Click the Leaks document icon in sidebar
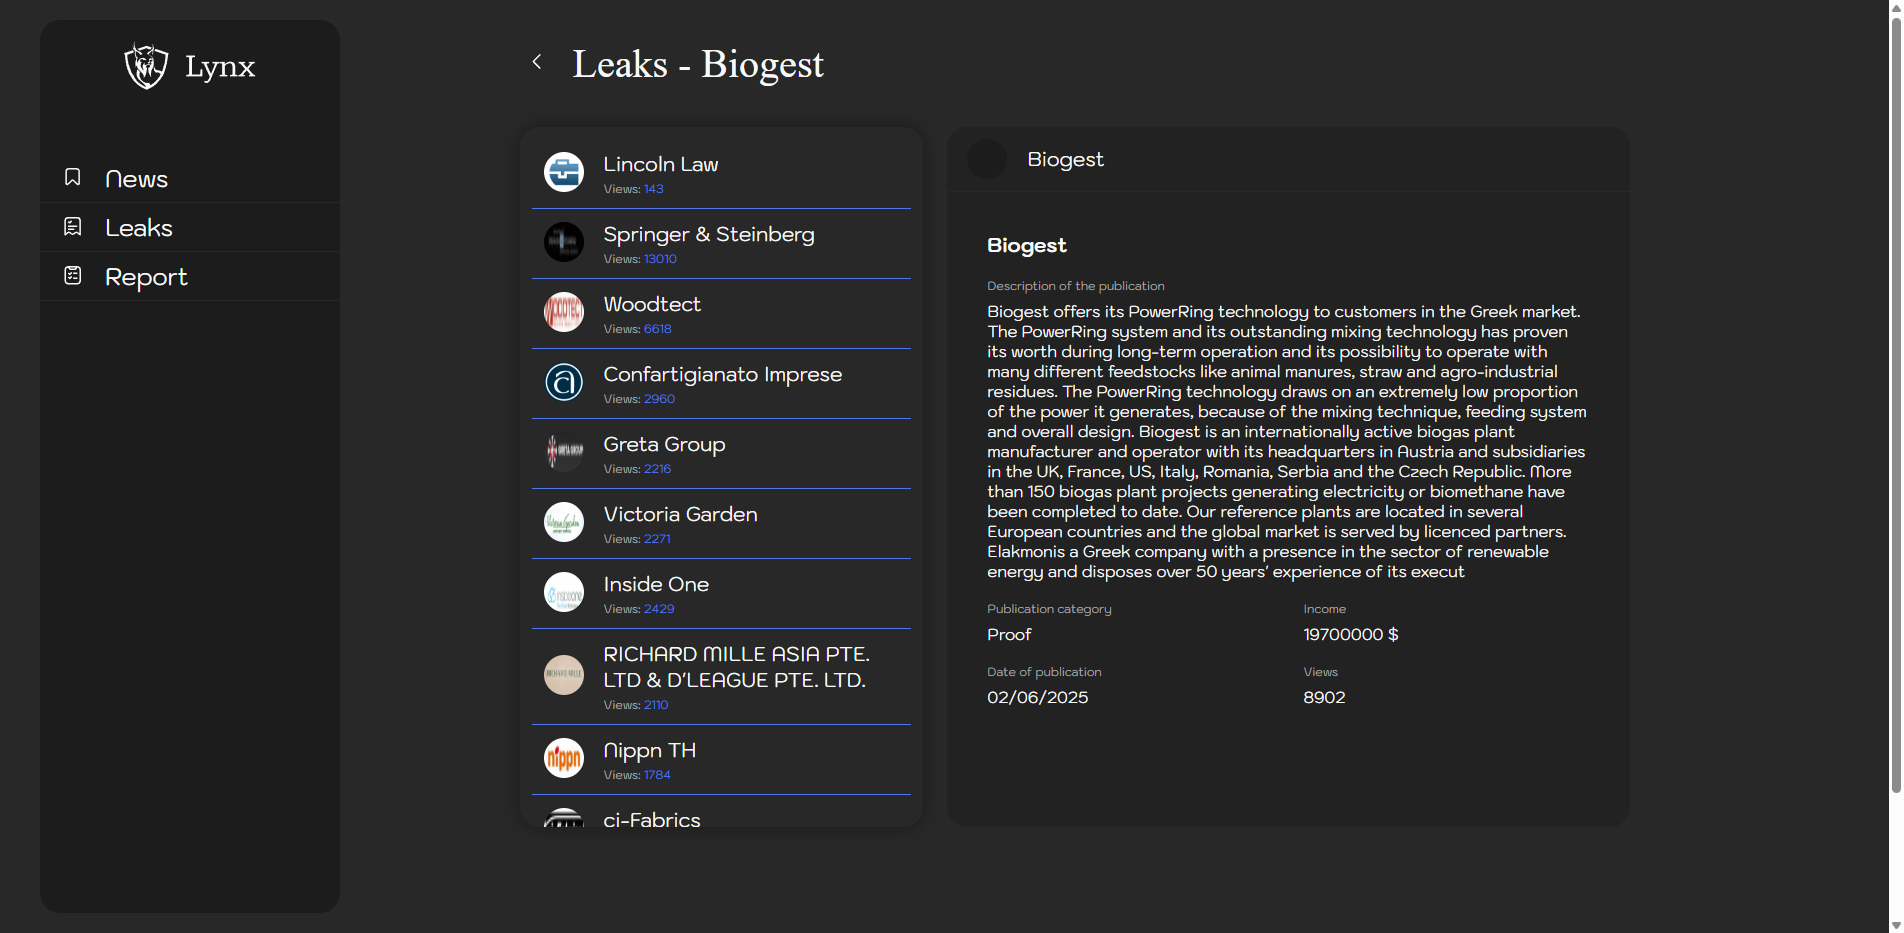Image resolution: width=1904 pixels, height=933 pixels. pyautogui.click(x=73, y=227)
